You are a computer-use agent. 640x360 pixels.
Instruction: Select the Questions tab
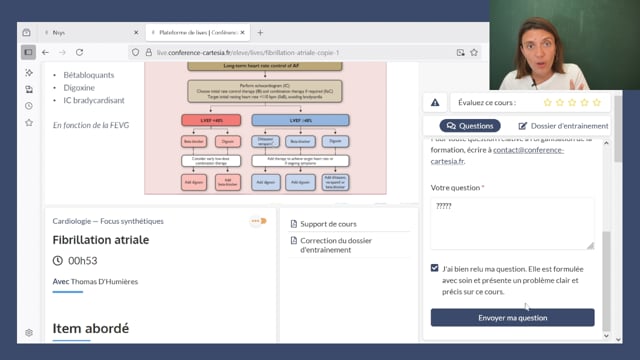[470, 126]
